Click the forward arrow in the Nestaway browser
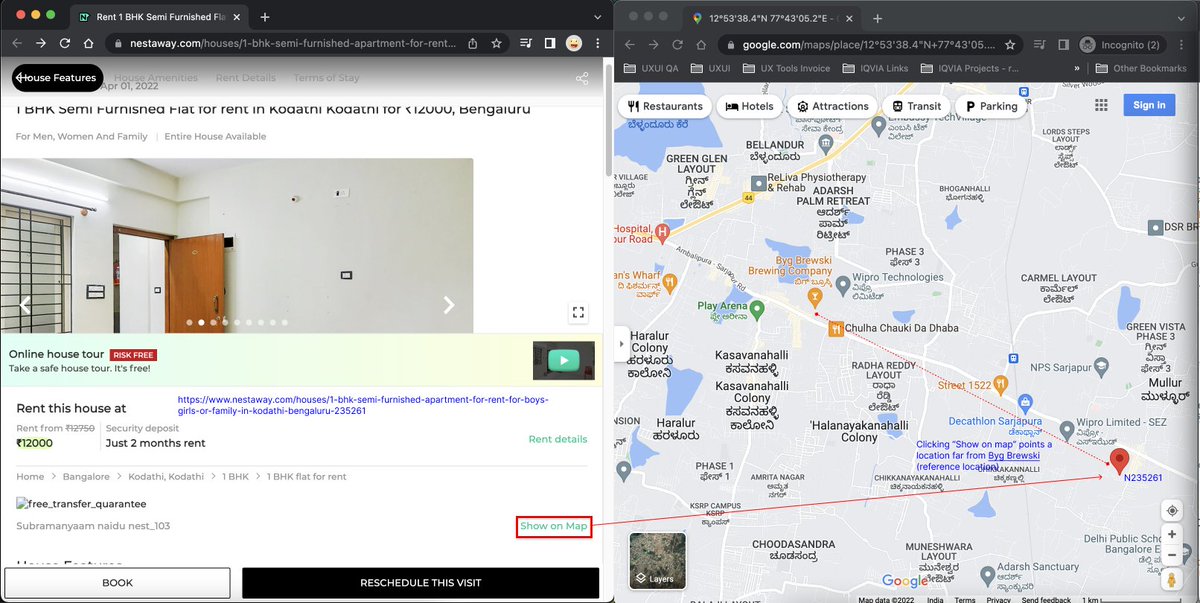This screenshot has width=1200, height=603. 41,44
